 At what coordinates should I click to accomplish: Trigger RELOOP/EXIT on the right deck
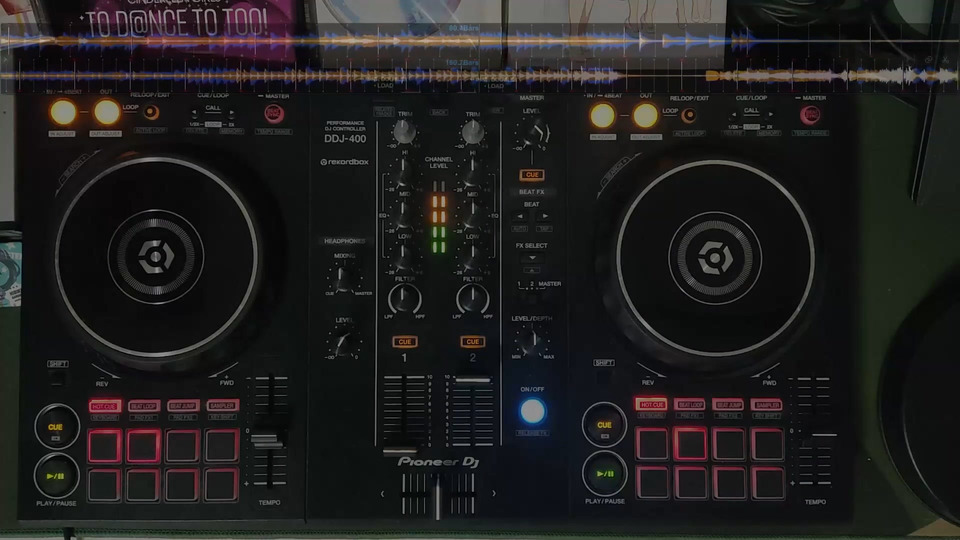[x=689, y=115]
